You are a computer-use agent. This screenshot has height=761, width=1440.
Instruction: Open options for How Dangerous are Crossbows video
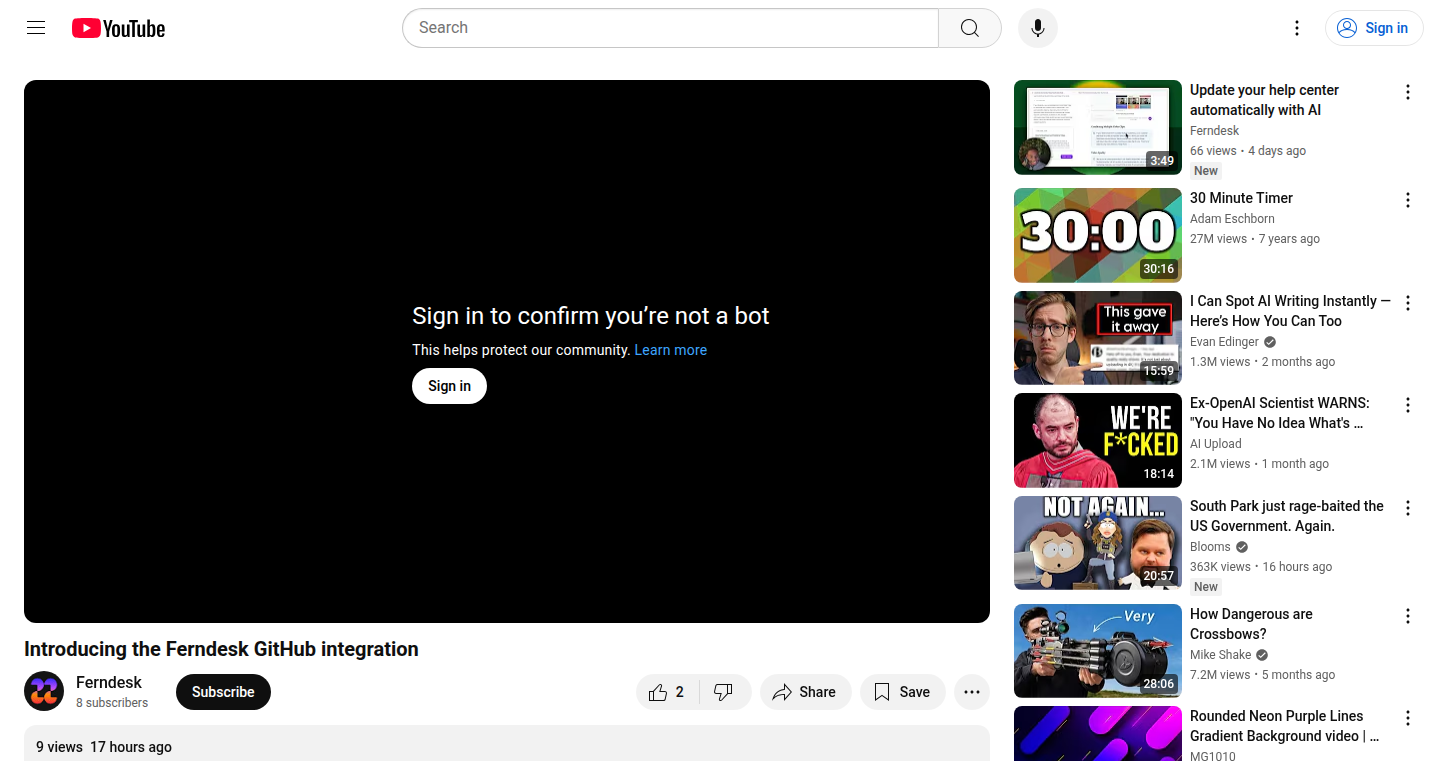coord(1408,616)
